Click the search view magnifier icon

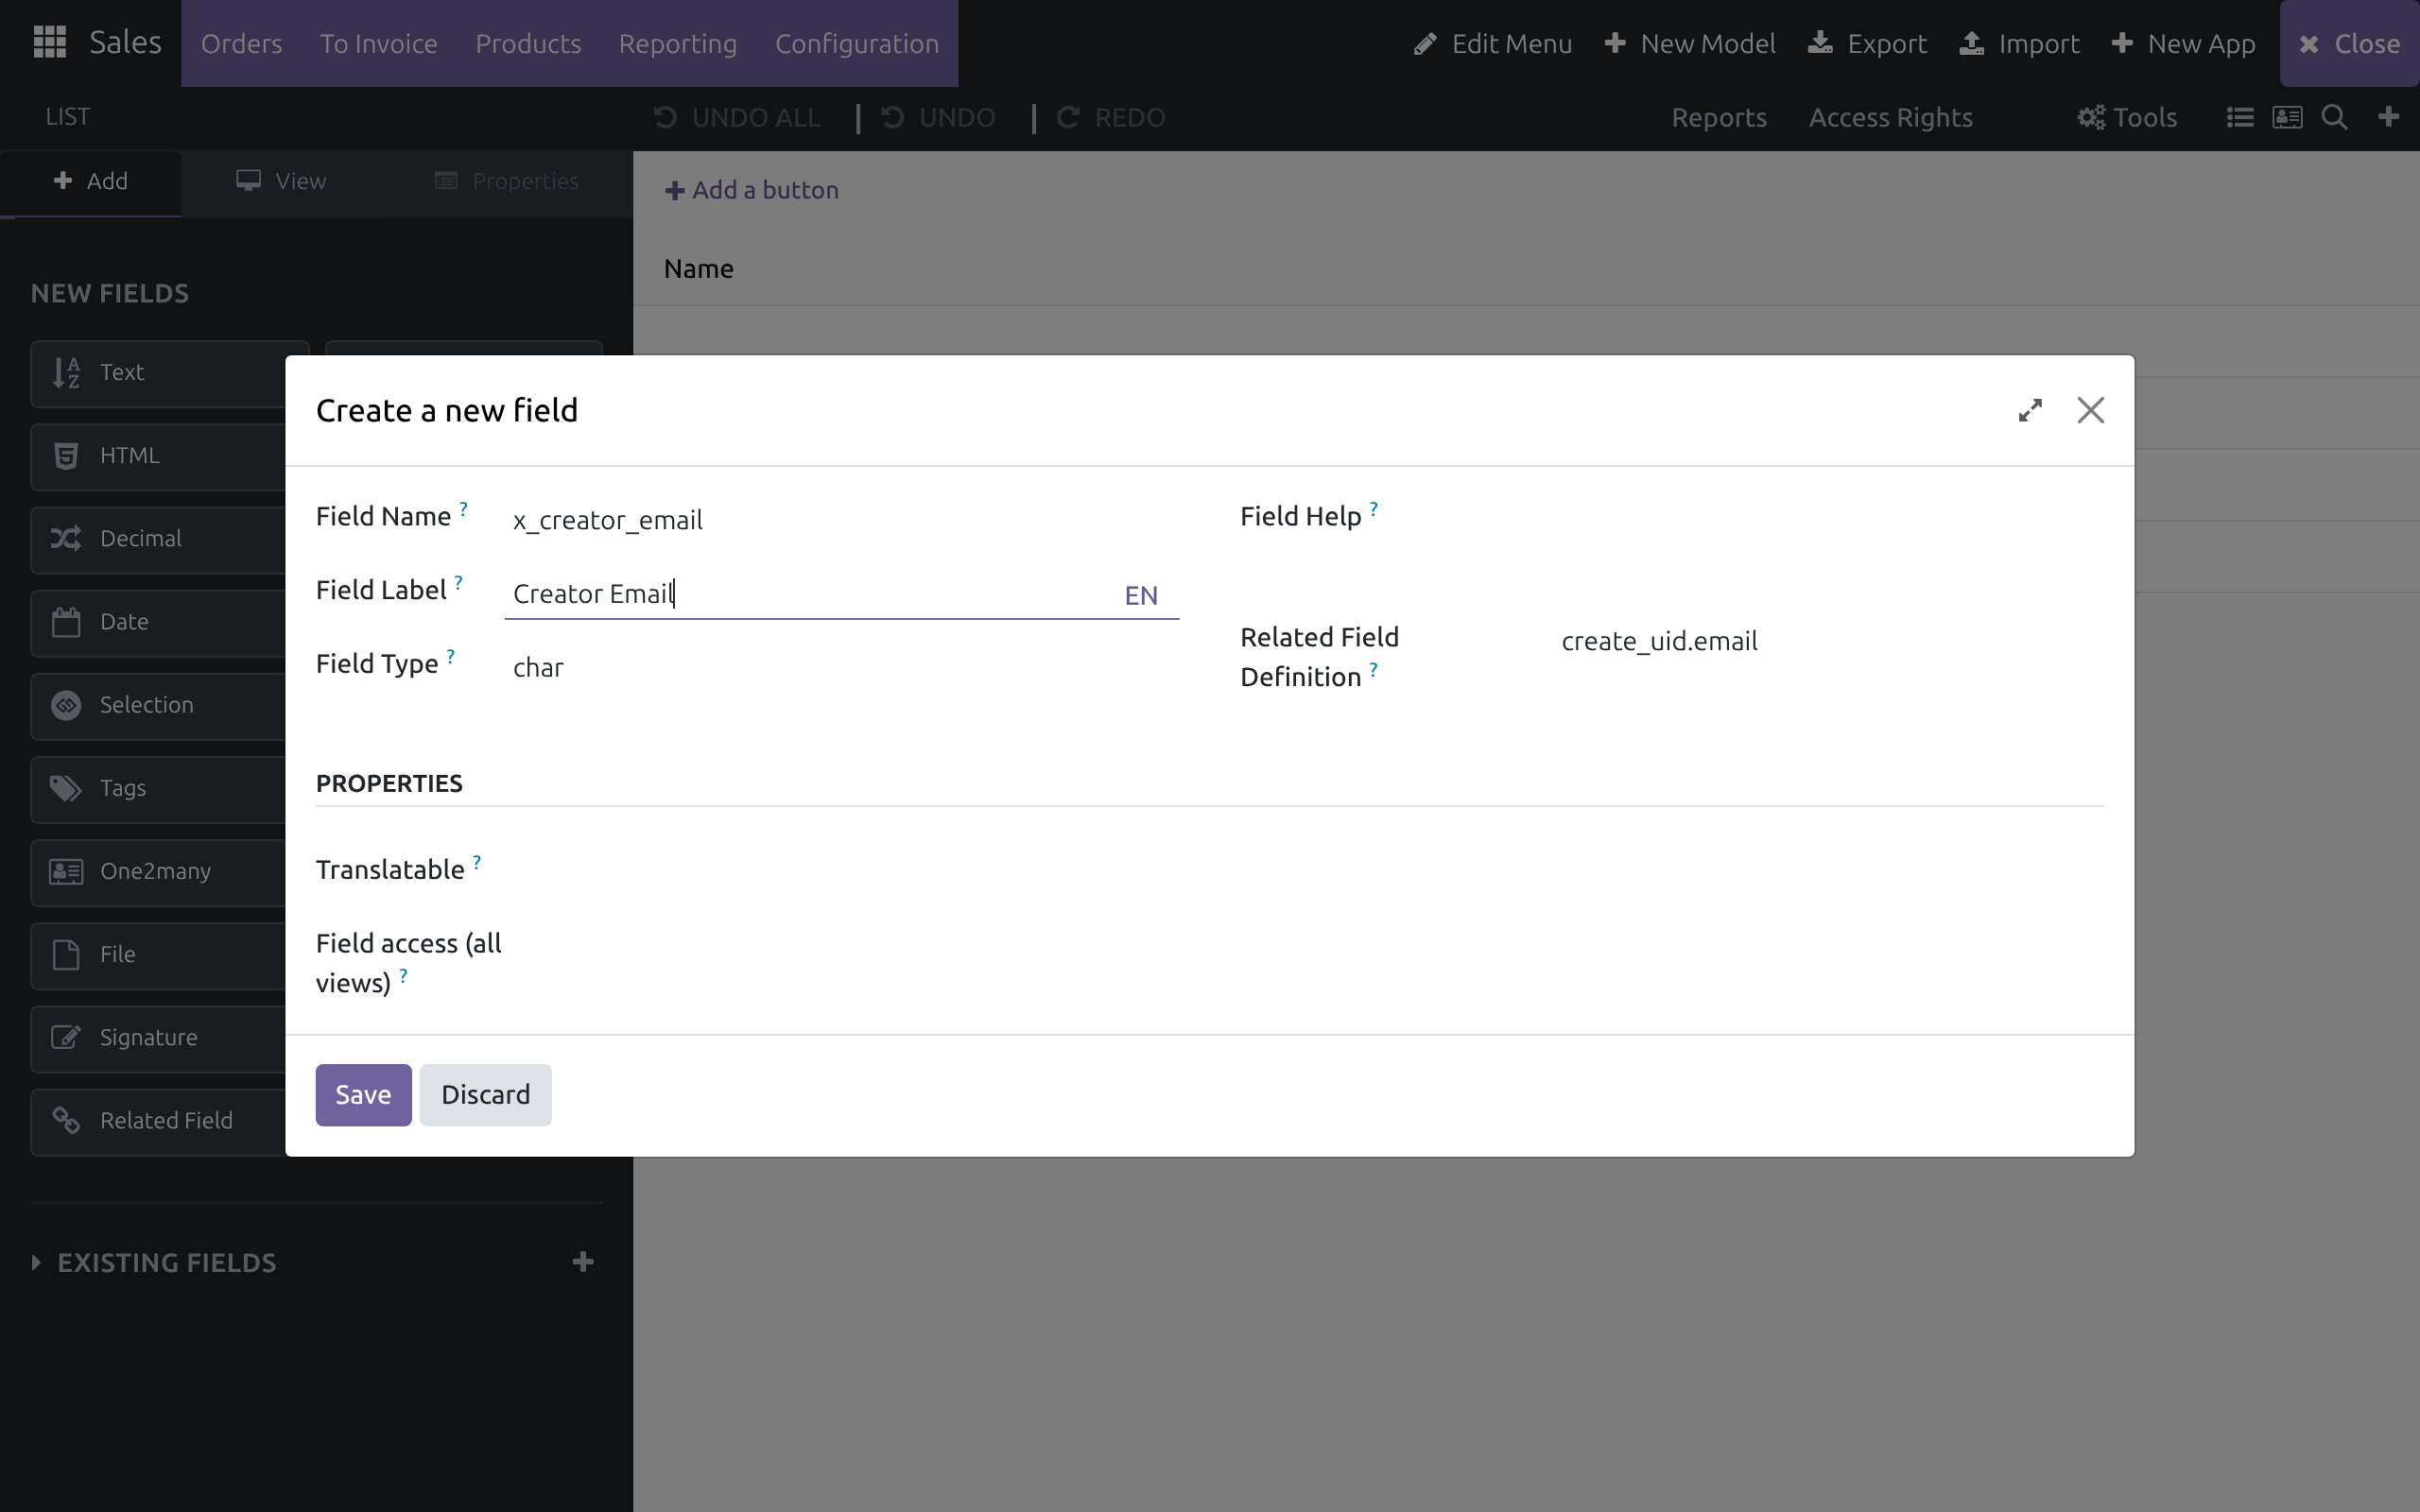[2334, 117]
